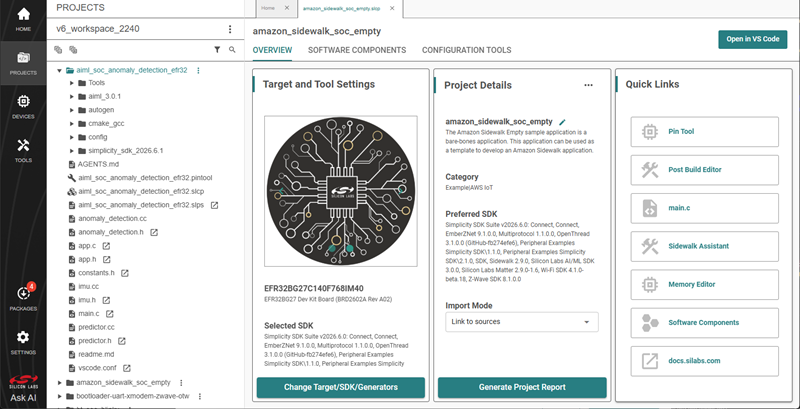Switch to Configuration Tools tab
Image resolution: width=800 pixels, height=409 pixels.
click(466, 50)
